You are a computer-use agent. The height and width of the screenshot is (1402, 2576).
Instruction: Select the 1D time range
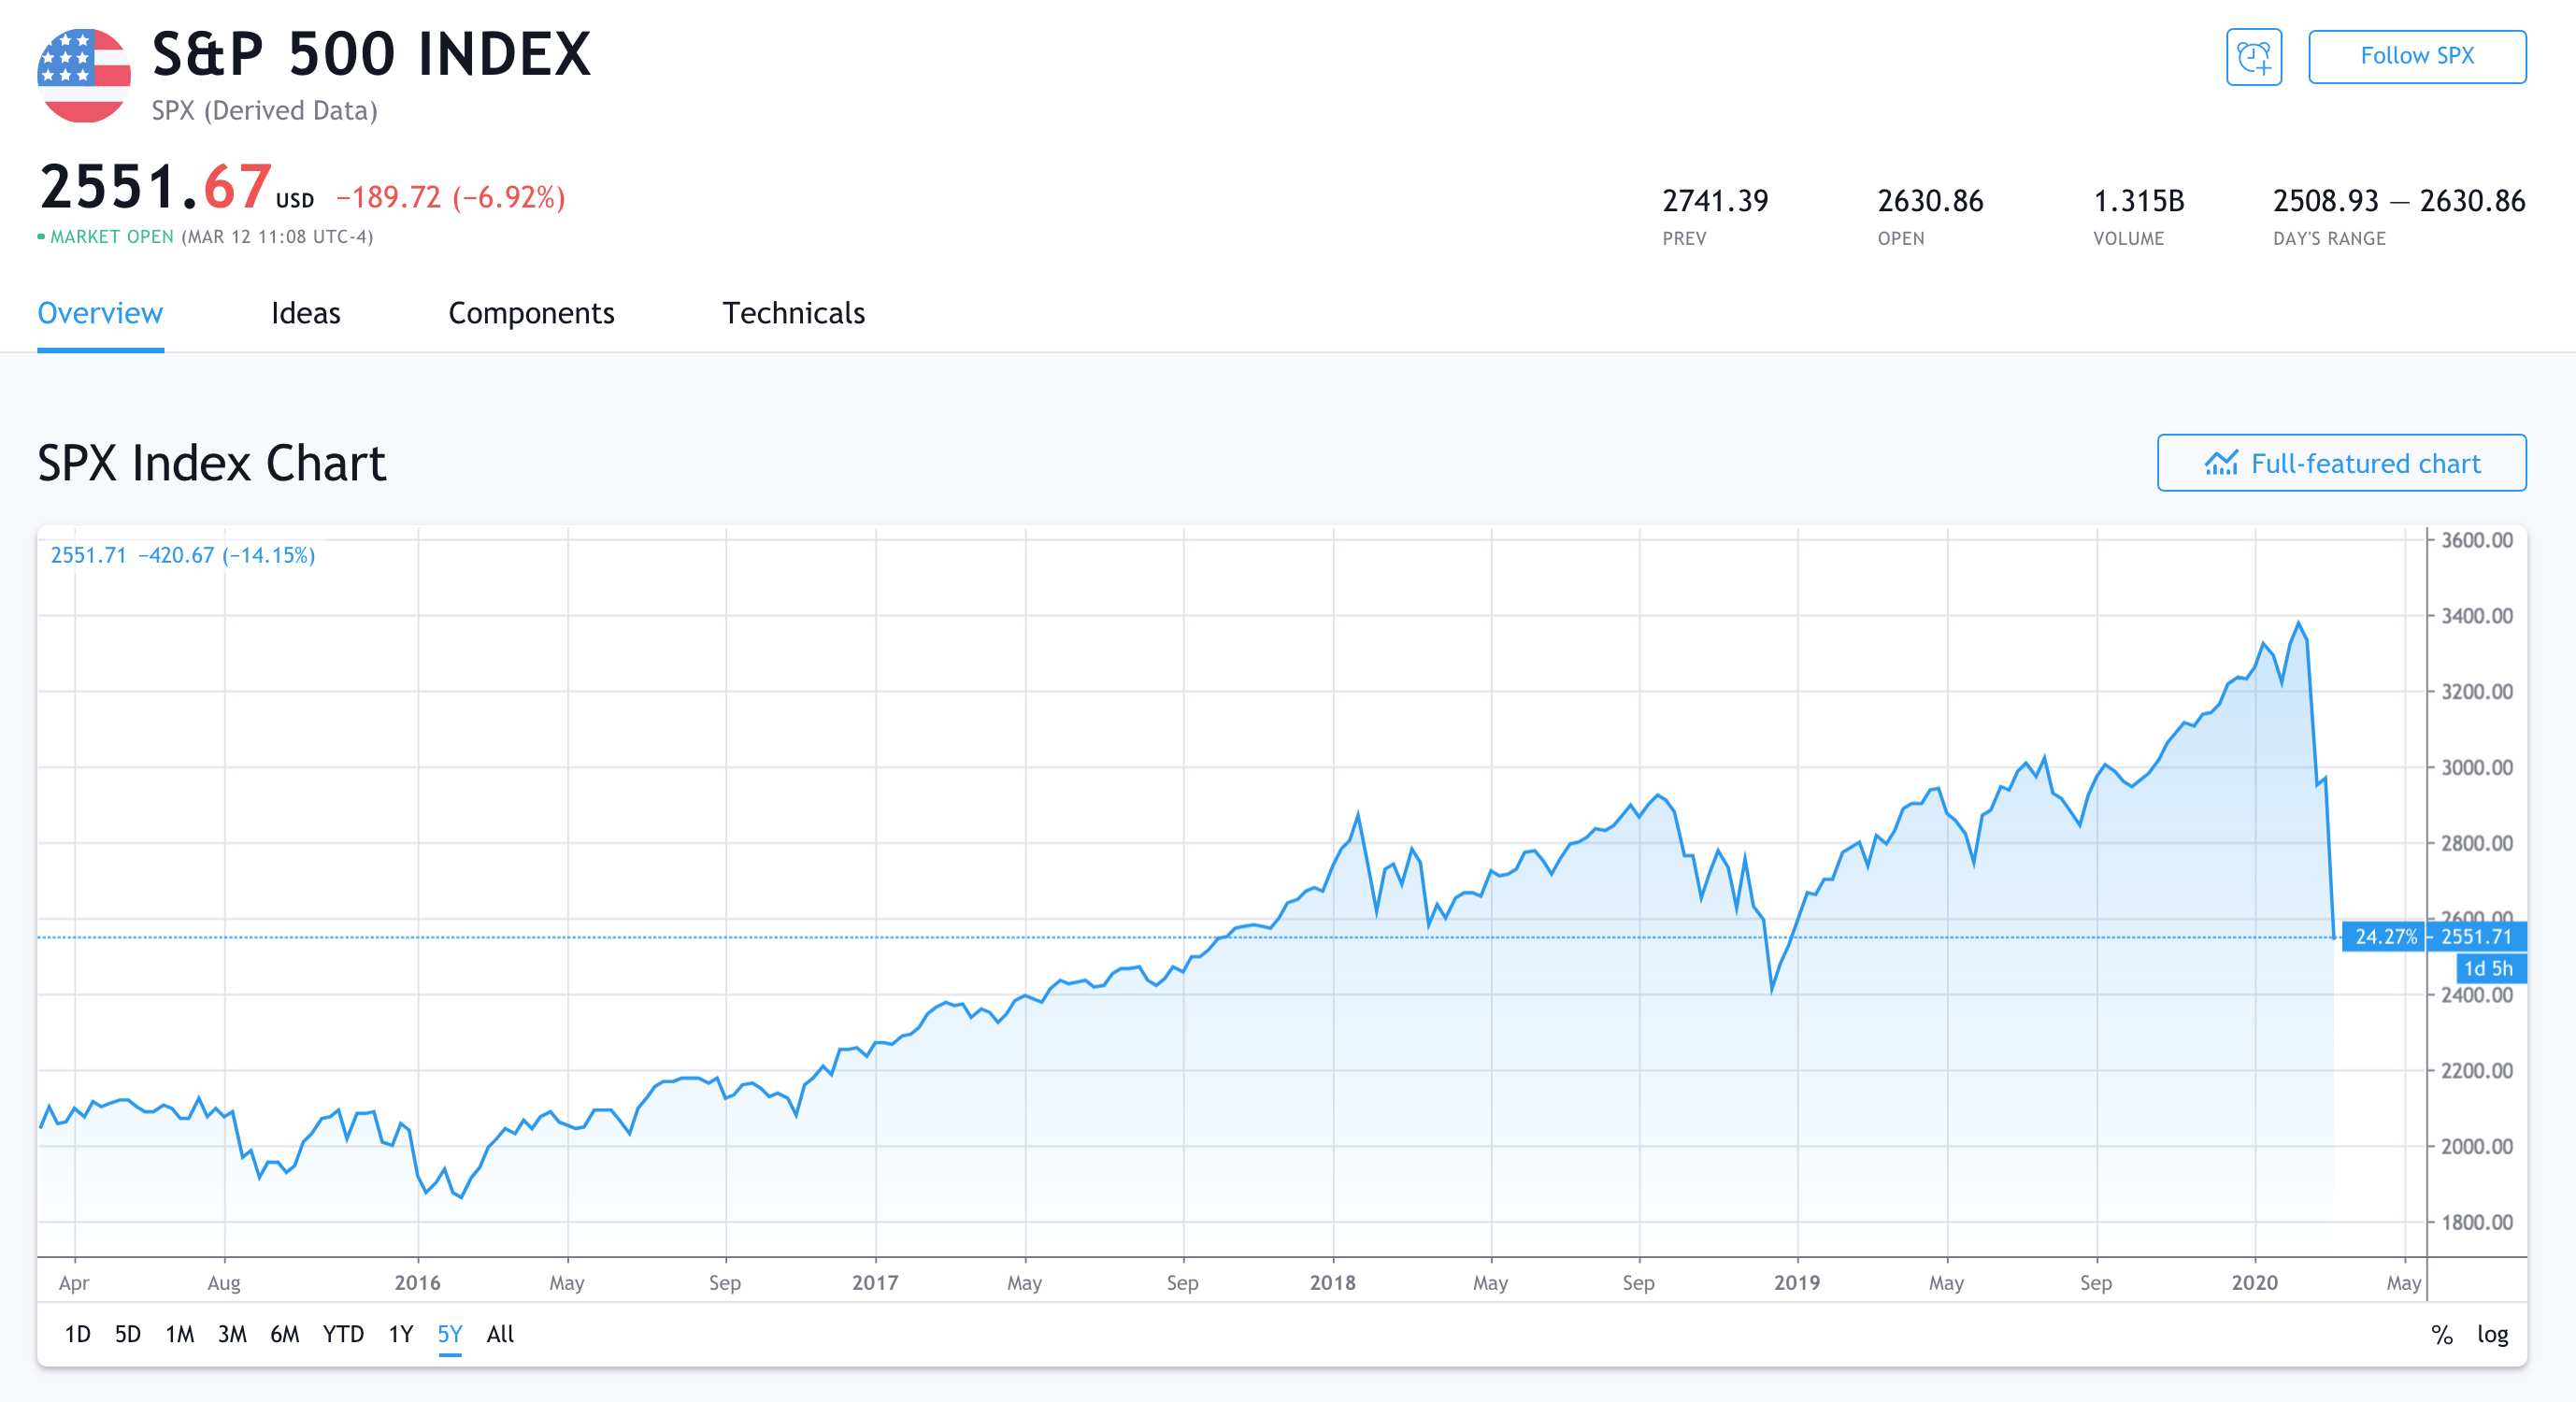77,1334
